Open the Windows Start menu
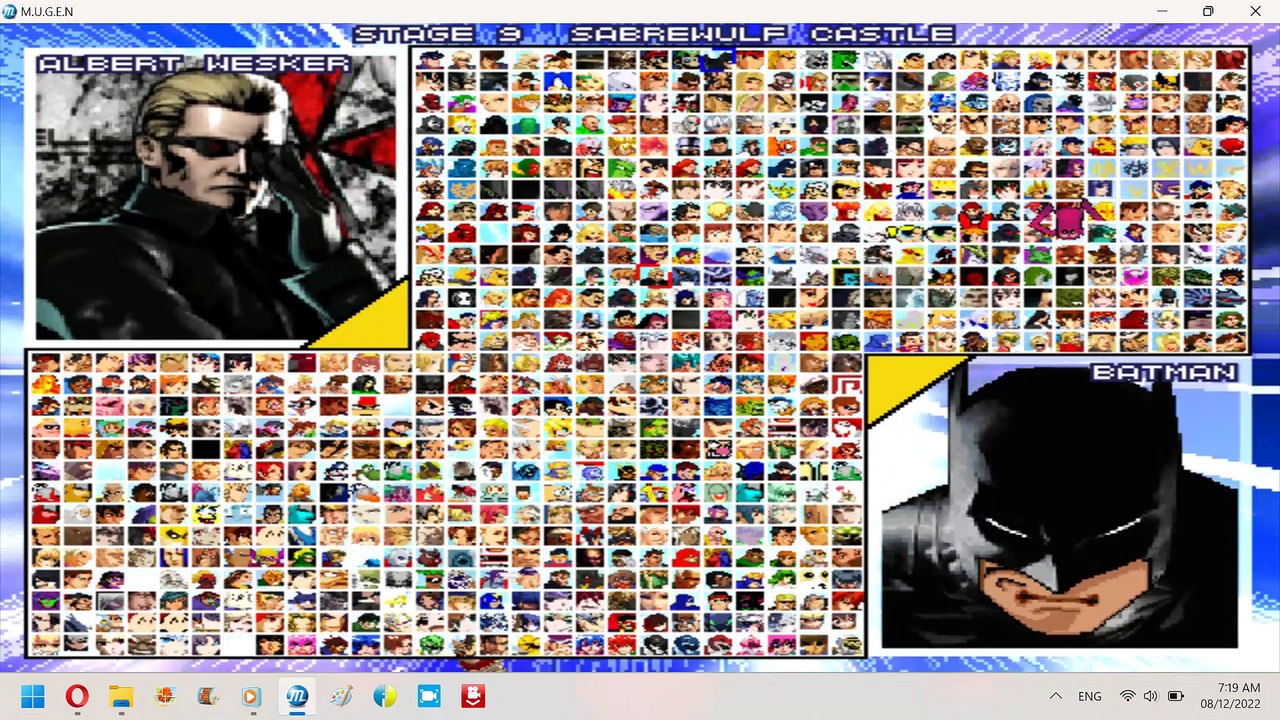 click(x=33, y=696)
